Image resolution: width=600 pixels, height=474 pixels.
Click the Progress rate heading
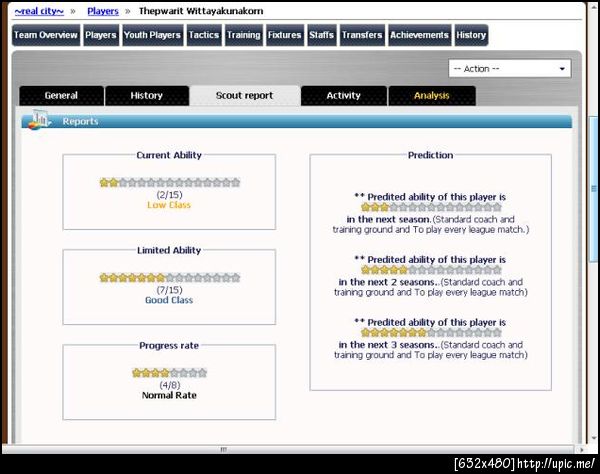(x=169, y=346)
